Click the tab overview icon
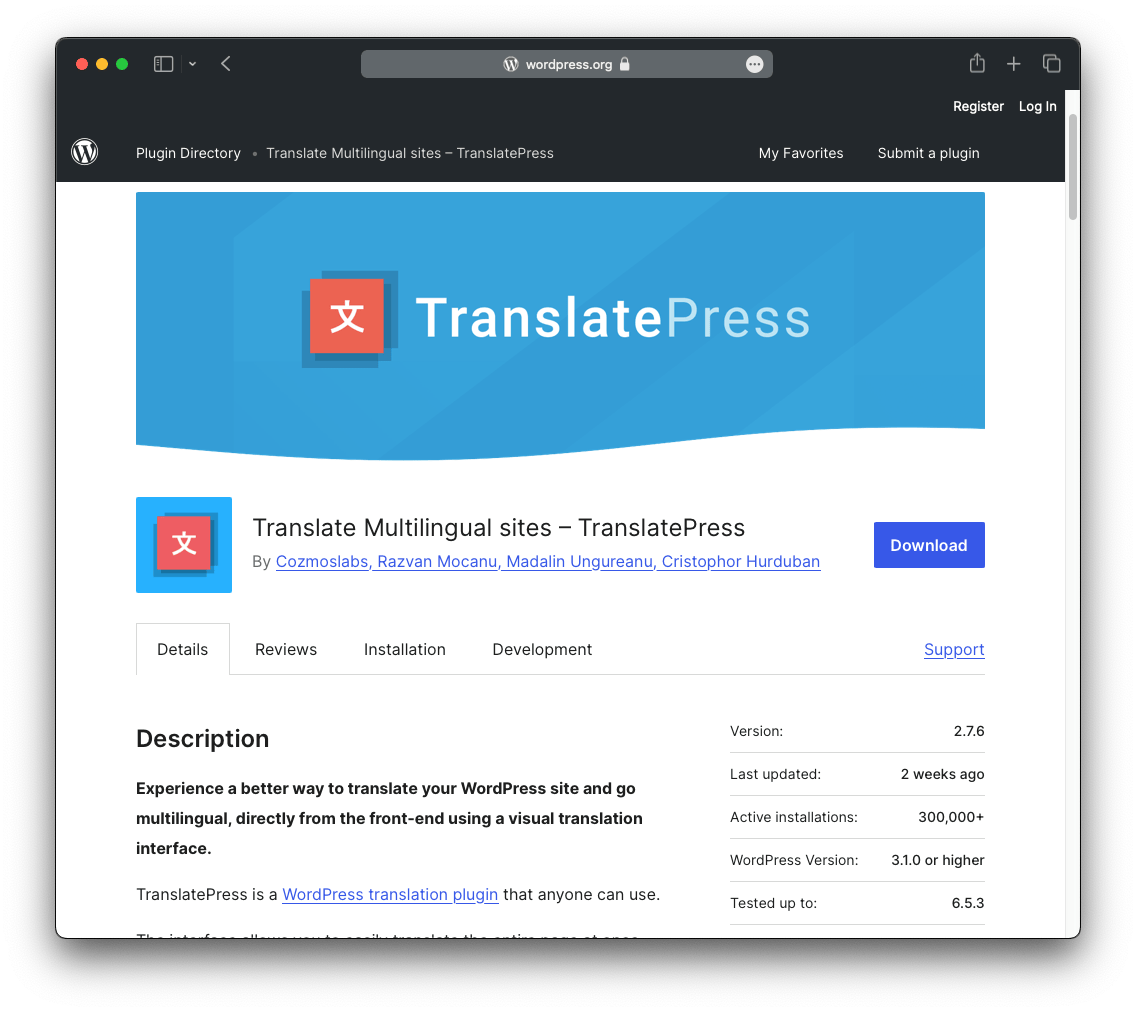The height and width of the screenshot is (1012, 1136). click(x=1052, y=63)
